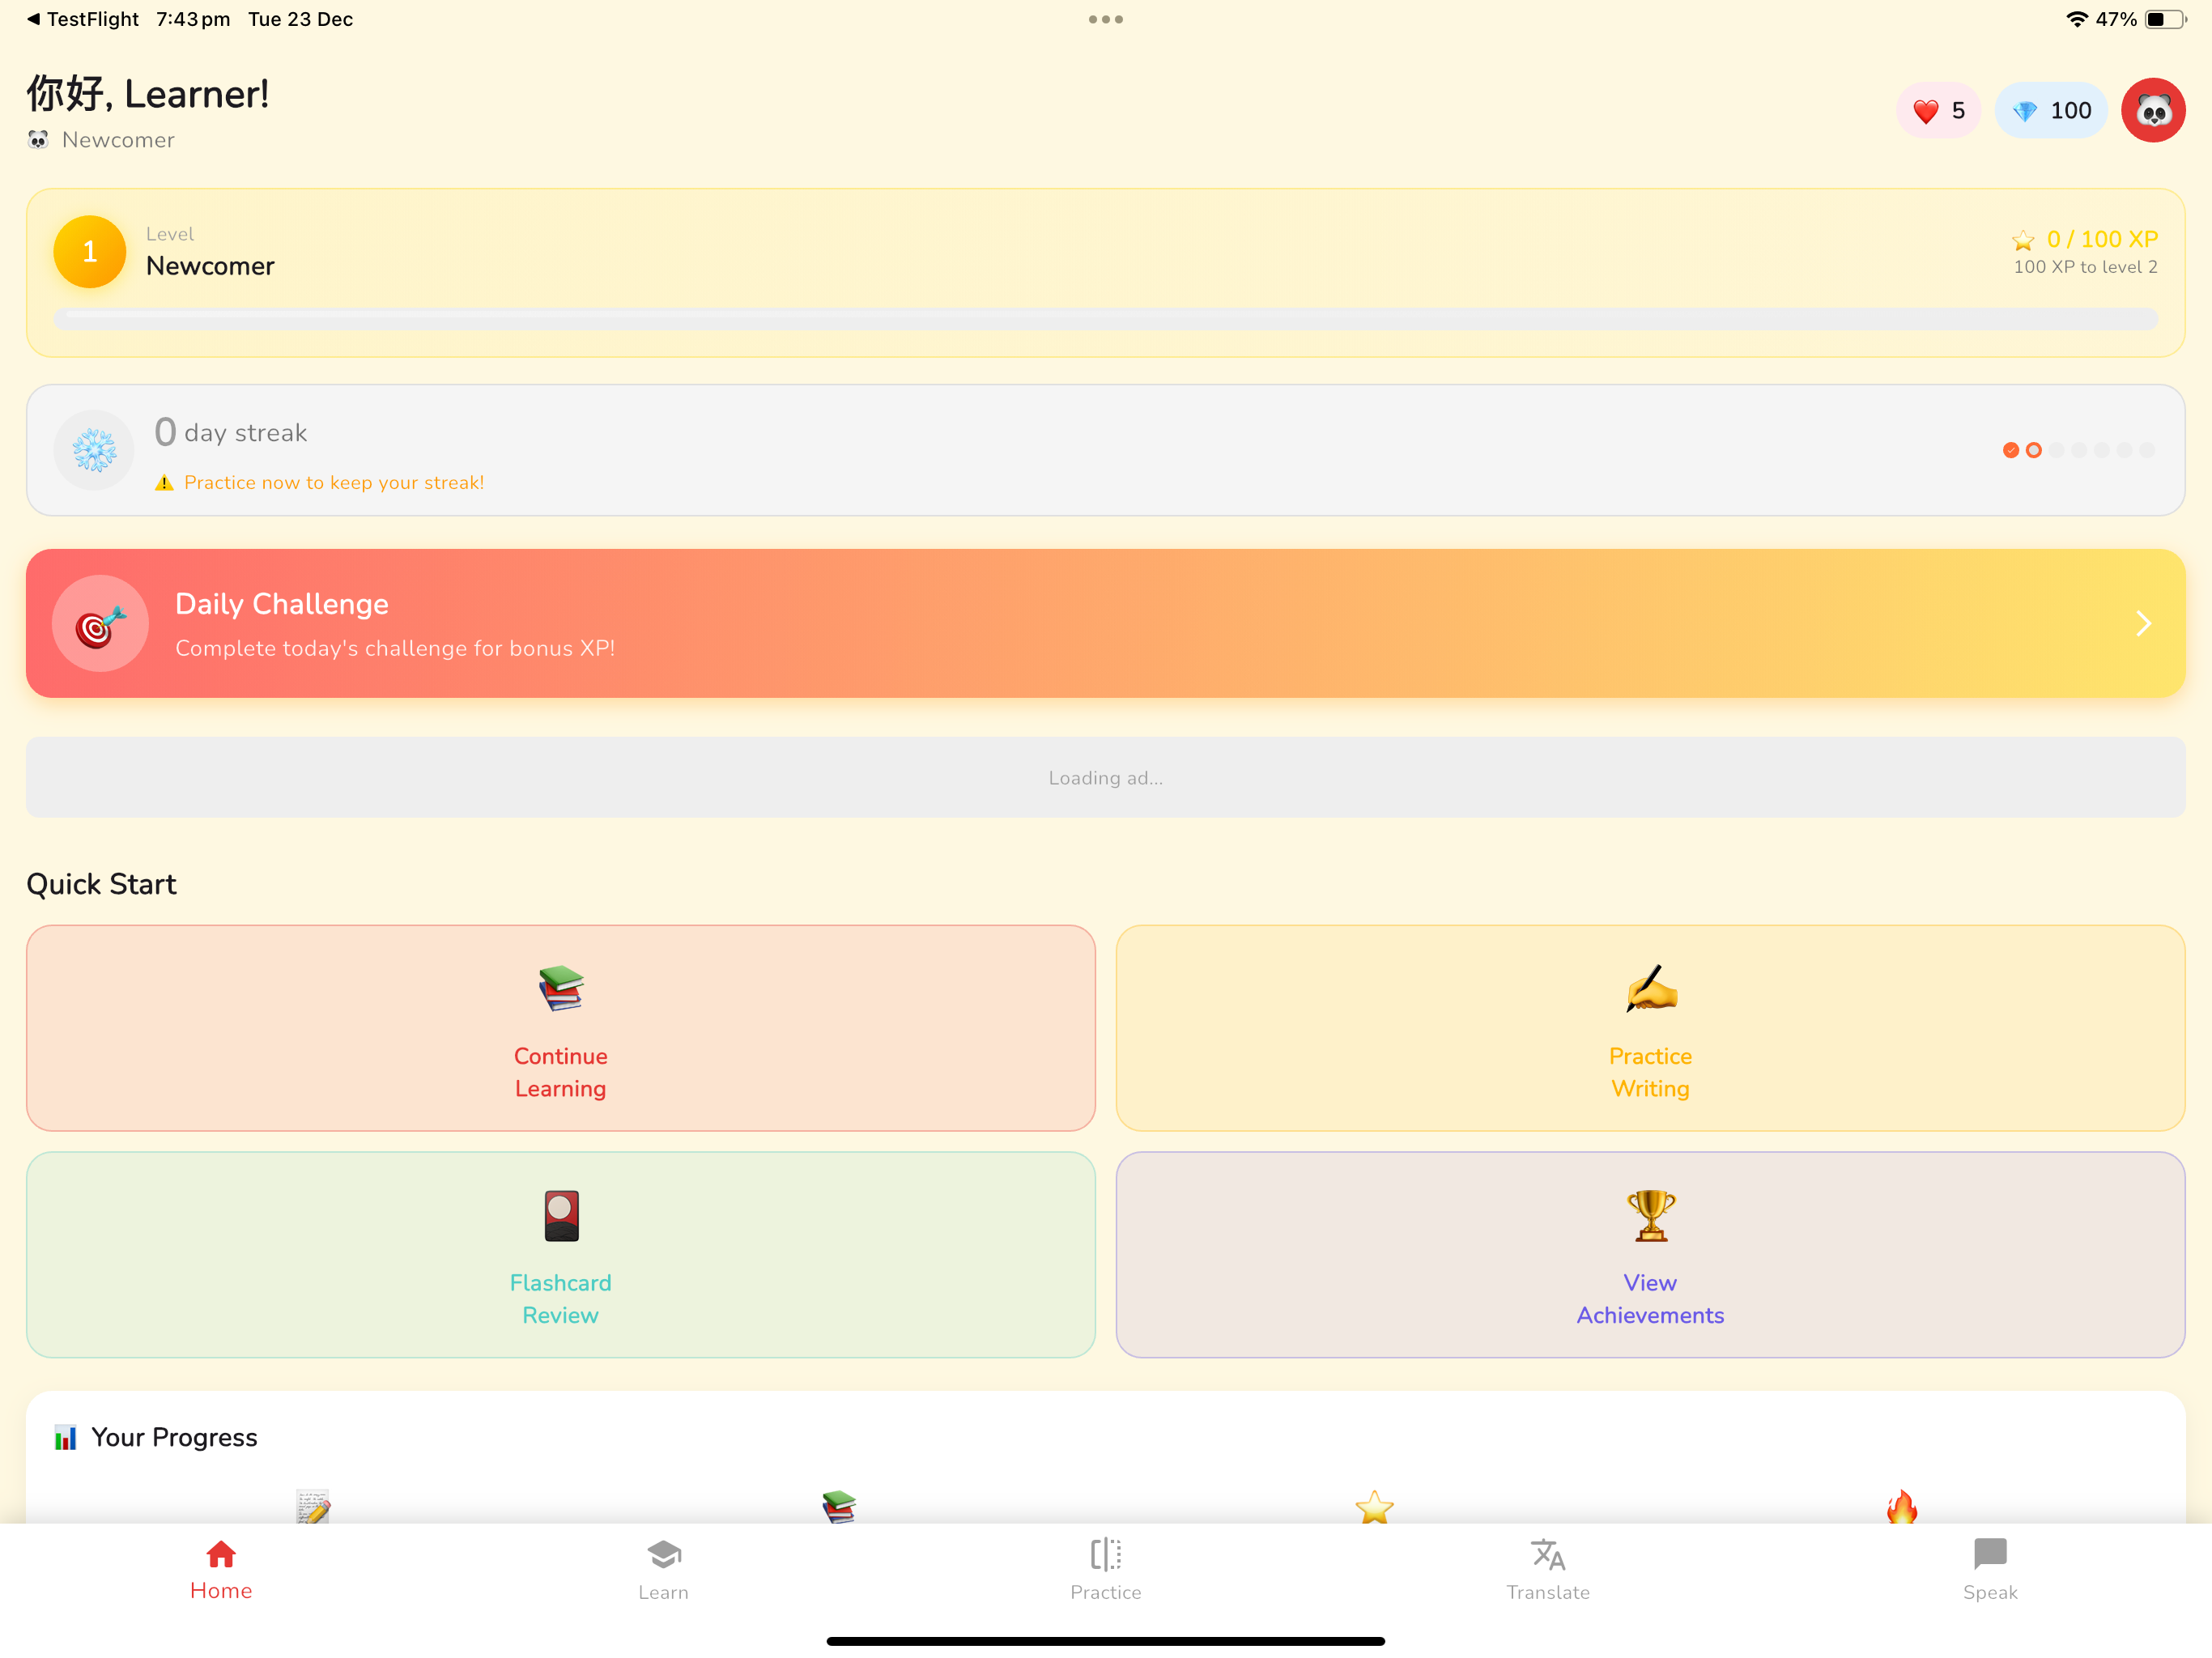Screen dimensions: 2212x1658
Task: Tap the second orange-ringed streak dot
Action: point(2033,450)
